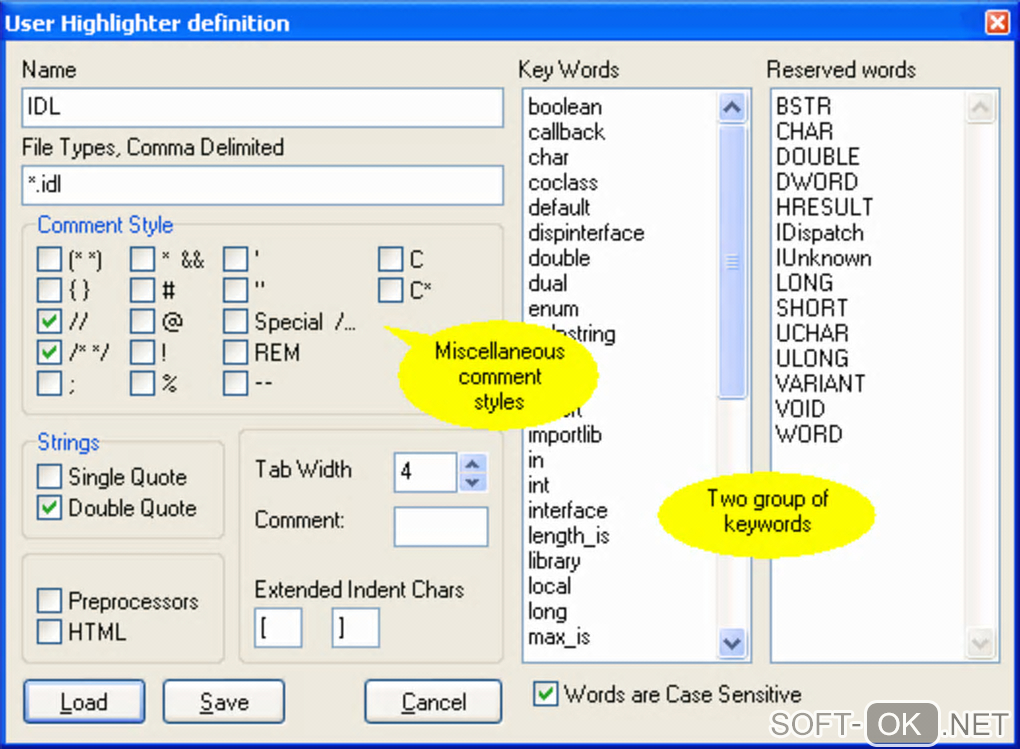Enable the double-quote comment style checkbox
The height and width of the screenshot is (749, 1020).
point(235,290)
